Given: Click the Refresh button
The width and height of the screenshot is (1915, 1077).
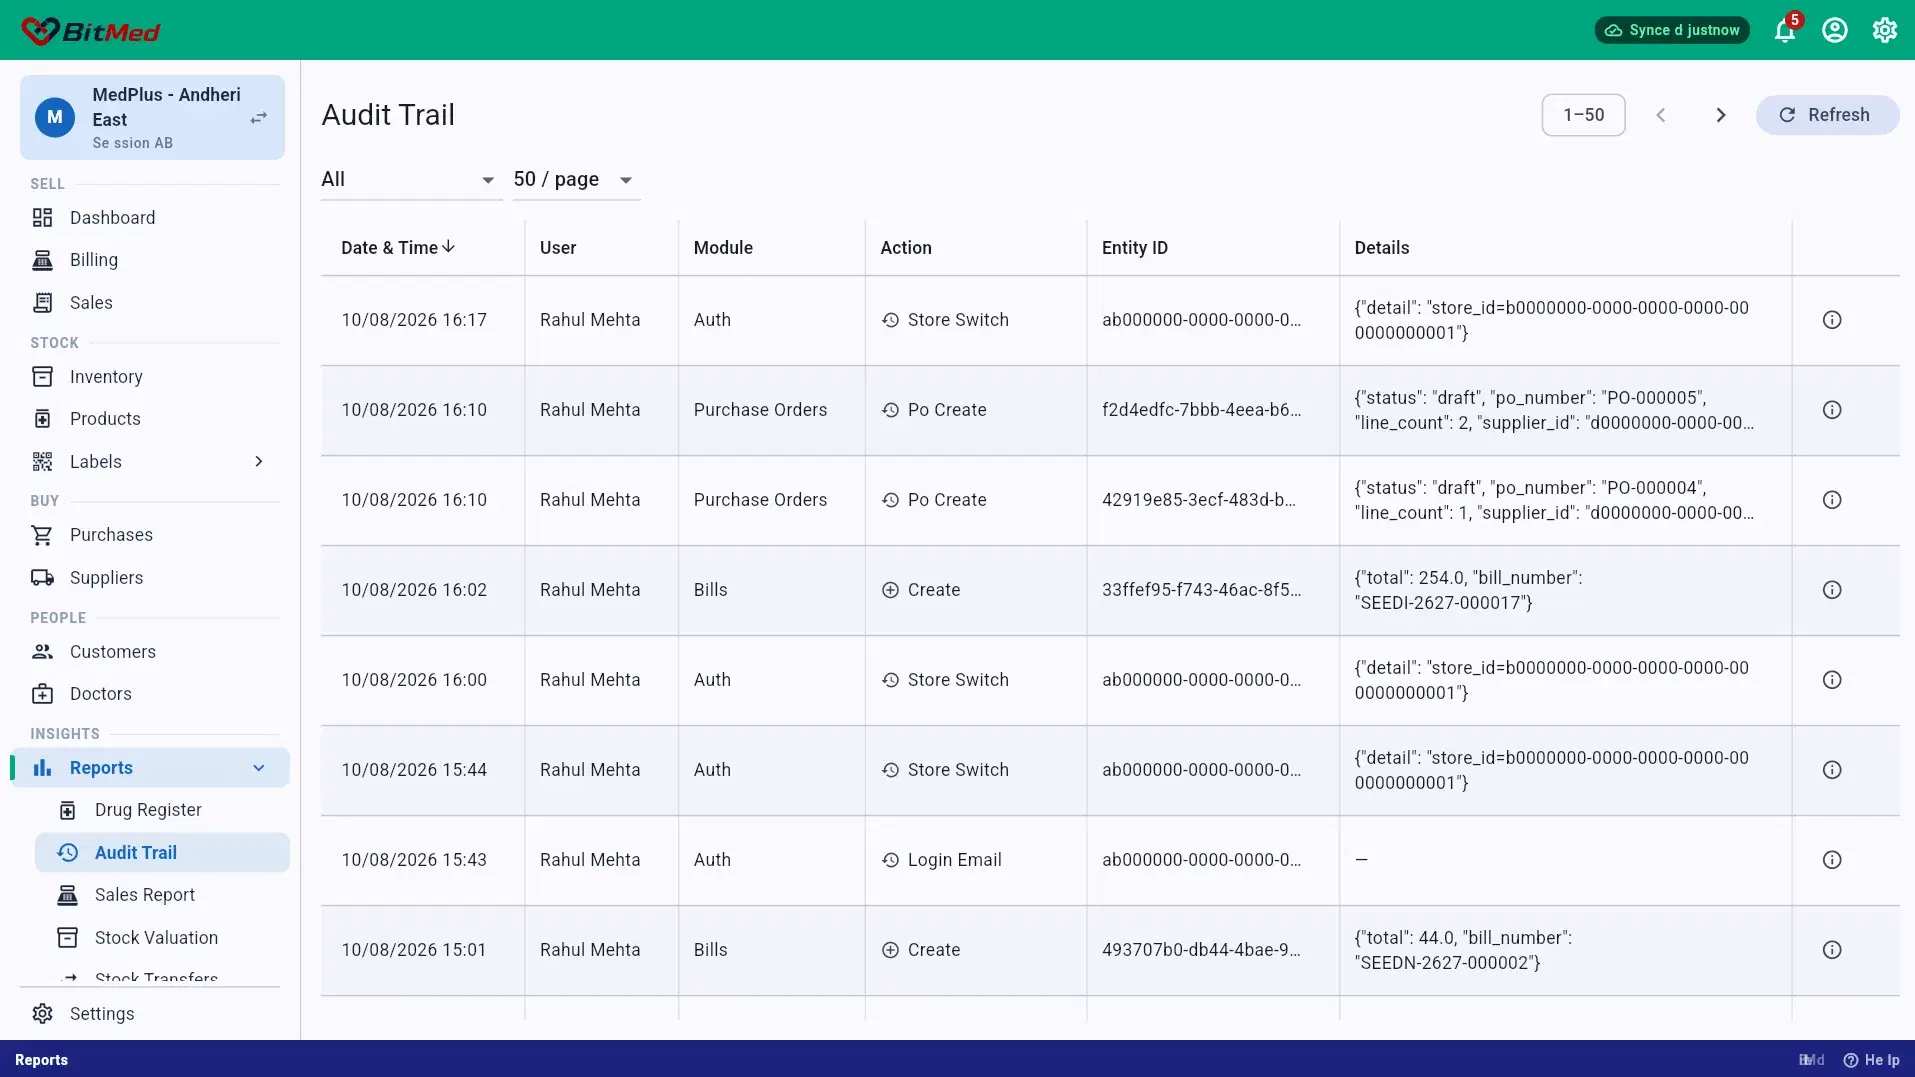Looking at the screenshot, I should pos(1827,115).
